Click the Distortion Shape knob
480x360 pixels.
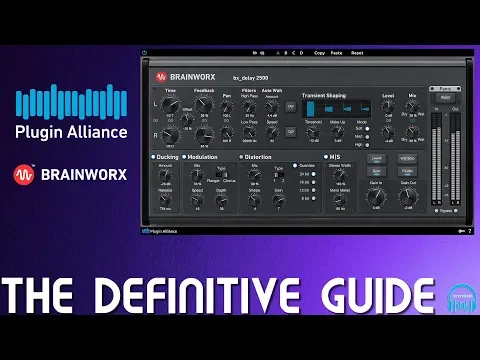(x=254, y=201)
